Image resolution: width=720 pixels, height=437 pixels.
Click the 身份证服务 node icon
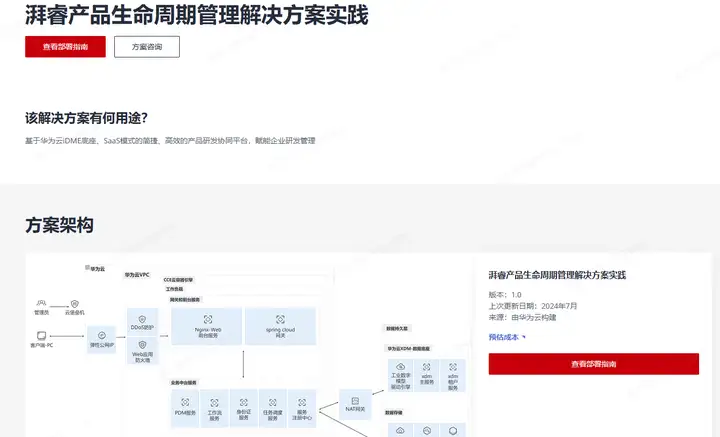(x=244, y=403)
